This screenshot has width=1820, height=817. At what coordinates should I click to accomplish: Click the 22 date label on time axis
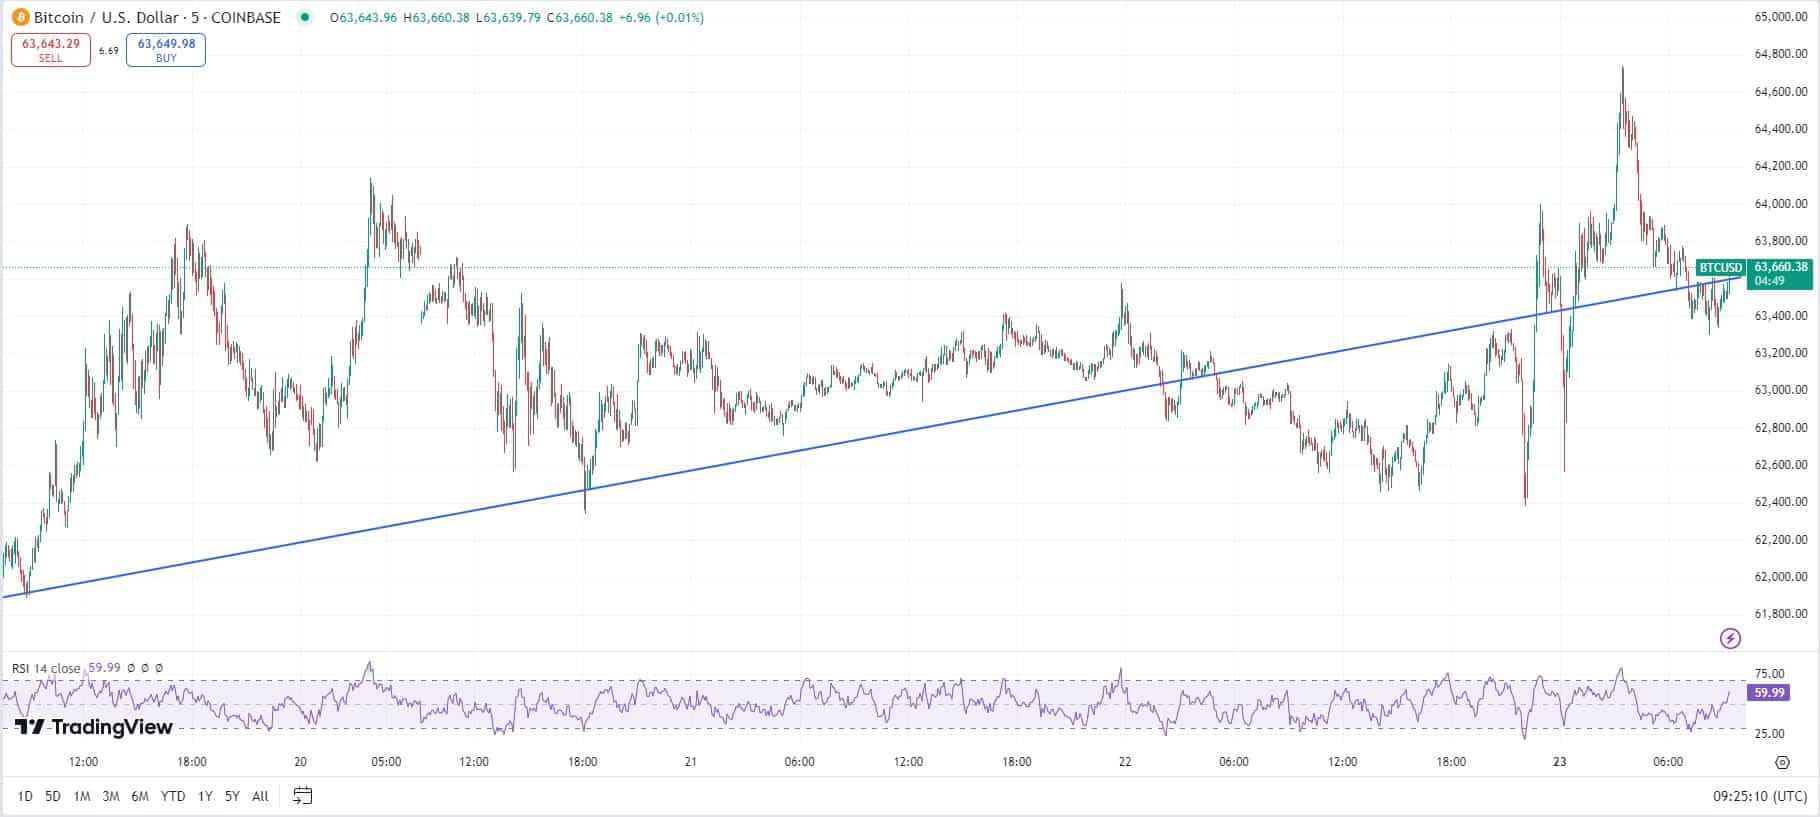click(x=1125, y=762)
